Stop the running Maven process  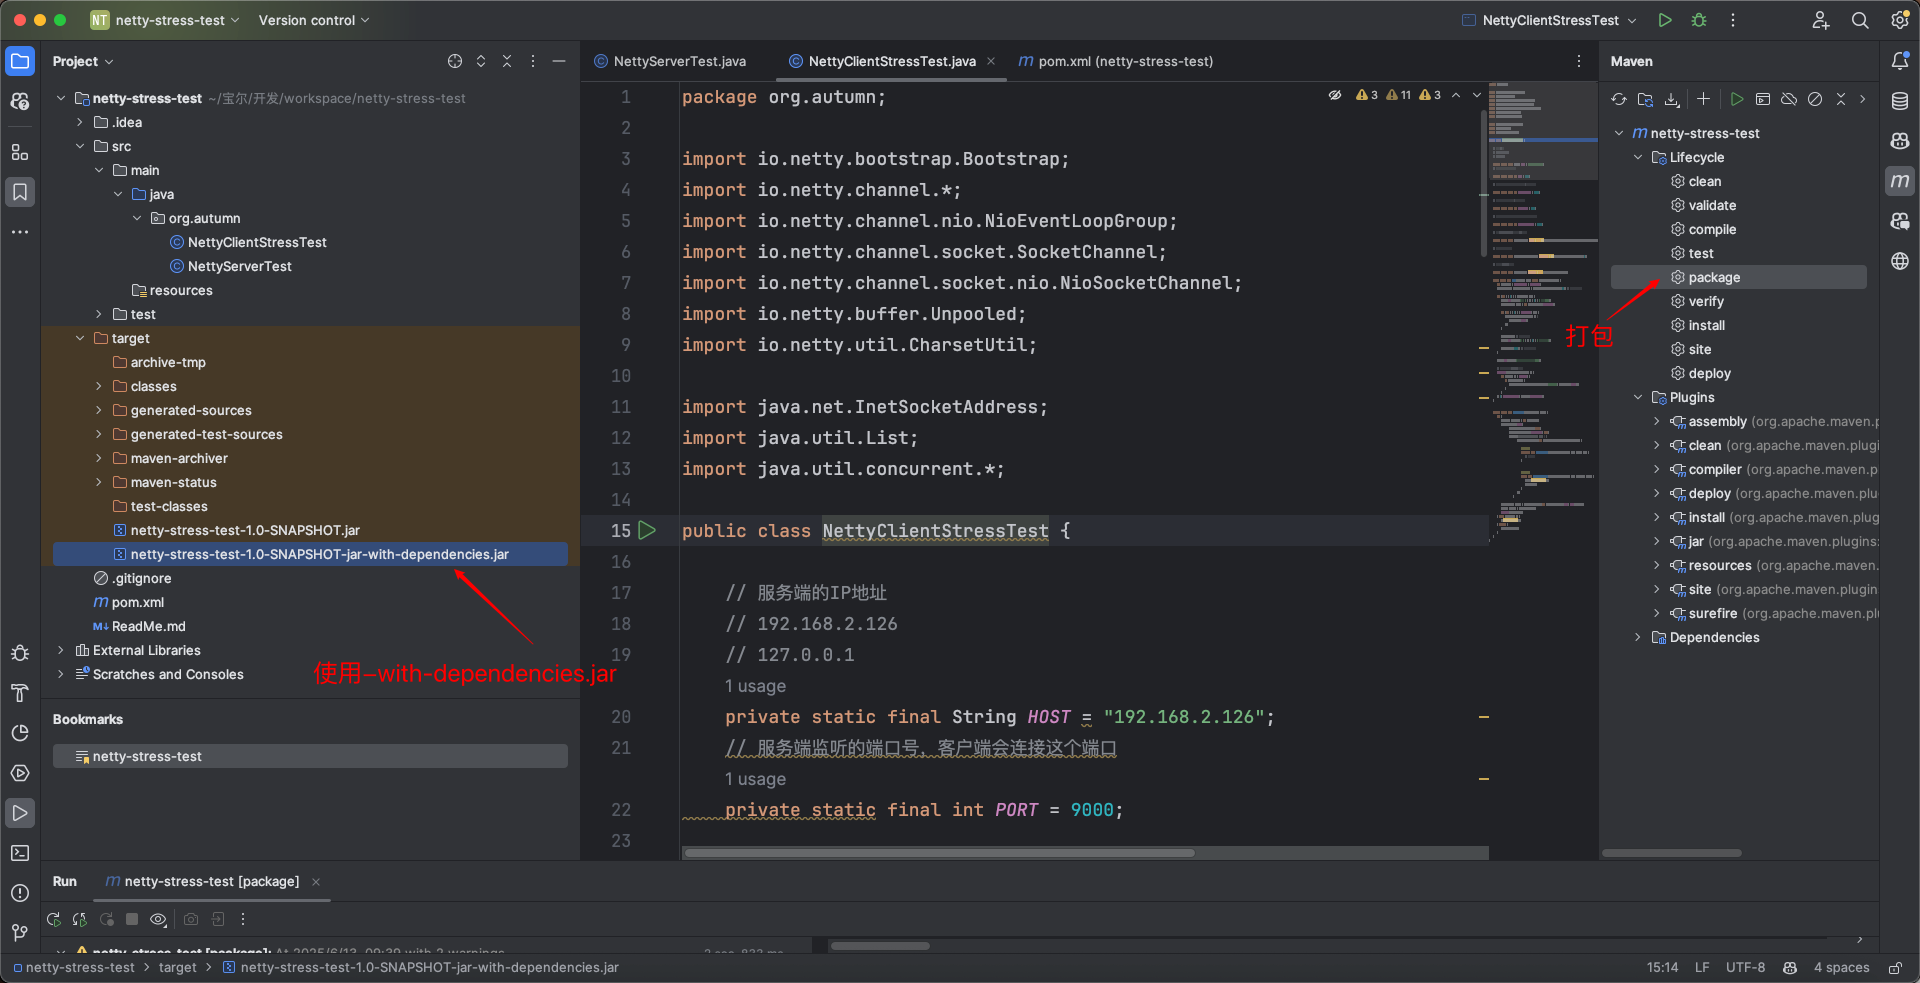point(132,919)
